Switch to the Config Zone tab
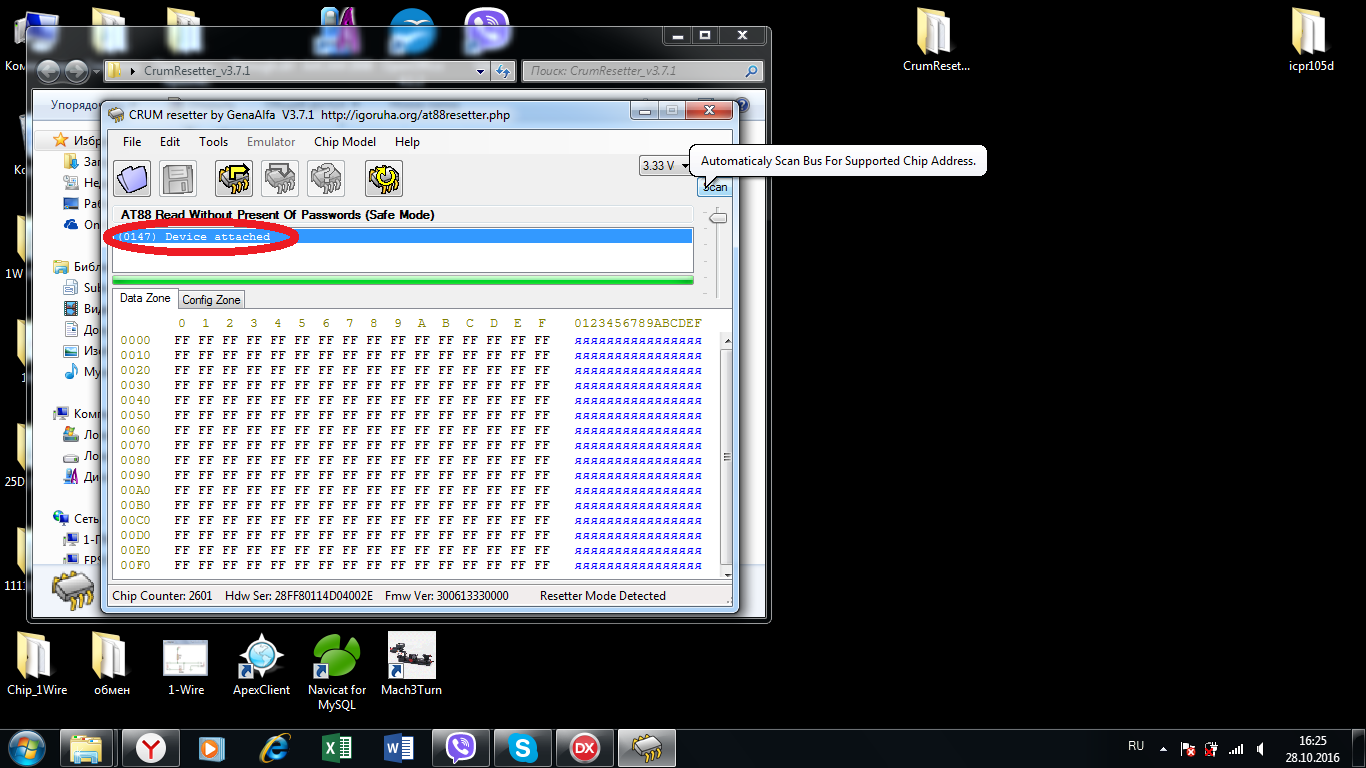This screenshot has width=1366, height=768. [x=211, y=300]
